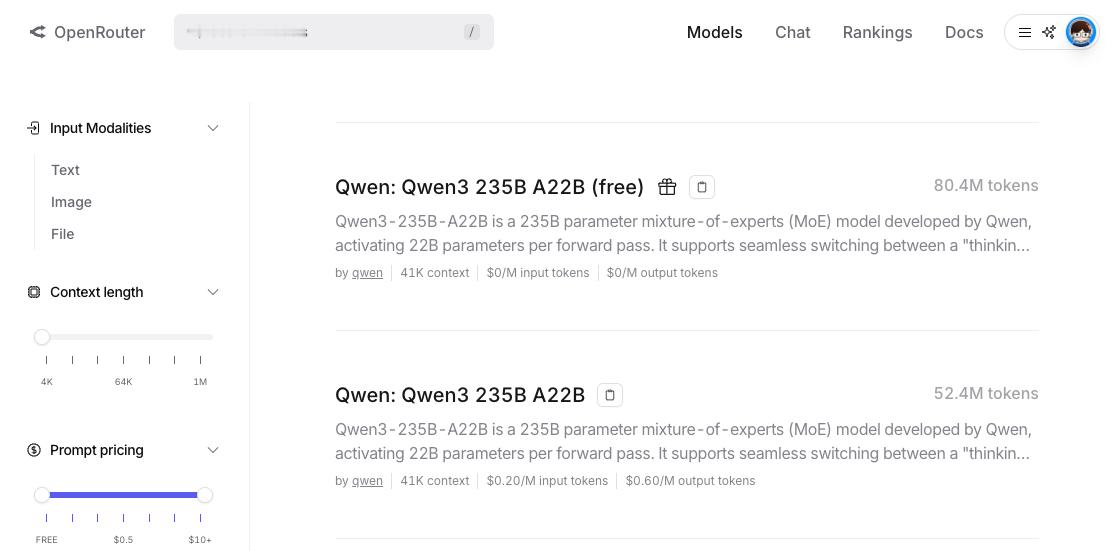Click the OpenRouter logo icon
This screenshot has width=1109, height=551.
coord(37,32)
